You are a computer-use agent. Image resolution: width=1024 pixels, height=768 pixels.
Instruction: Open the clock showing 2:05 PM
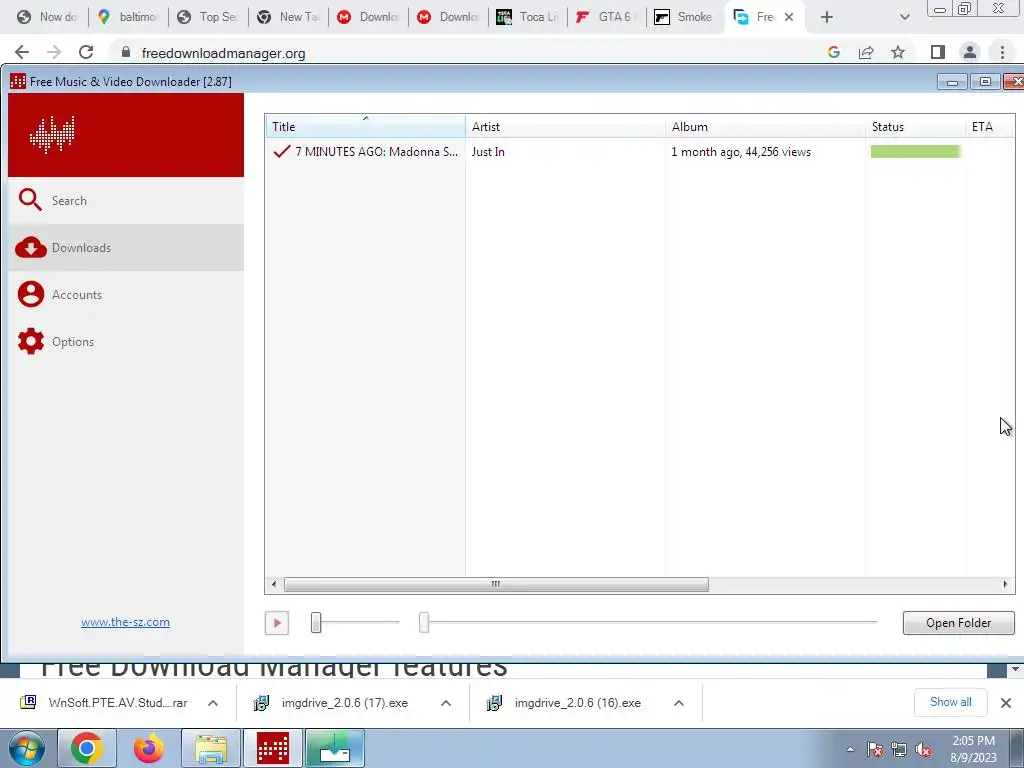pos(973,749)
